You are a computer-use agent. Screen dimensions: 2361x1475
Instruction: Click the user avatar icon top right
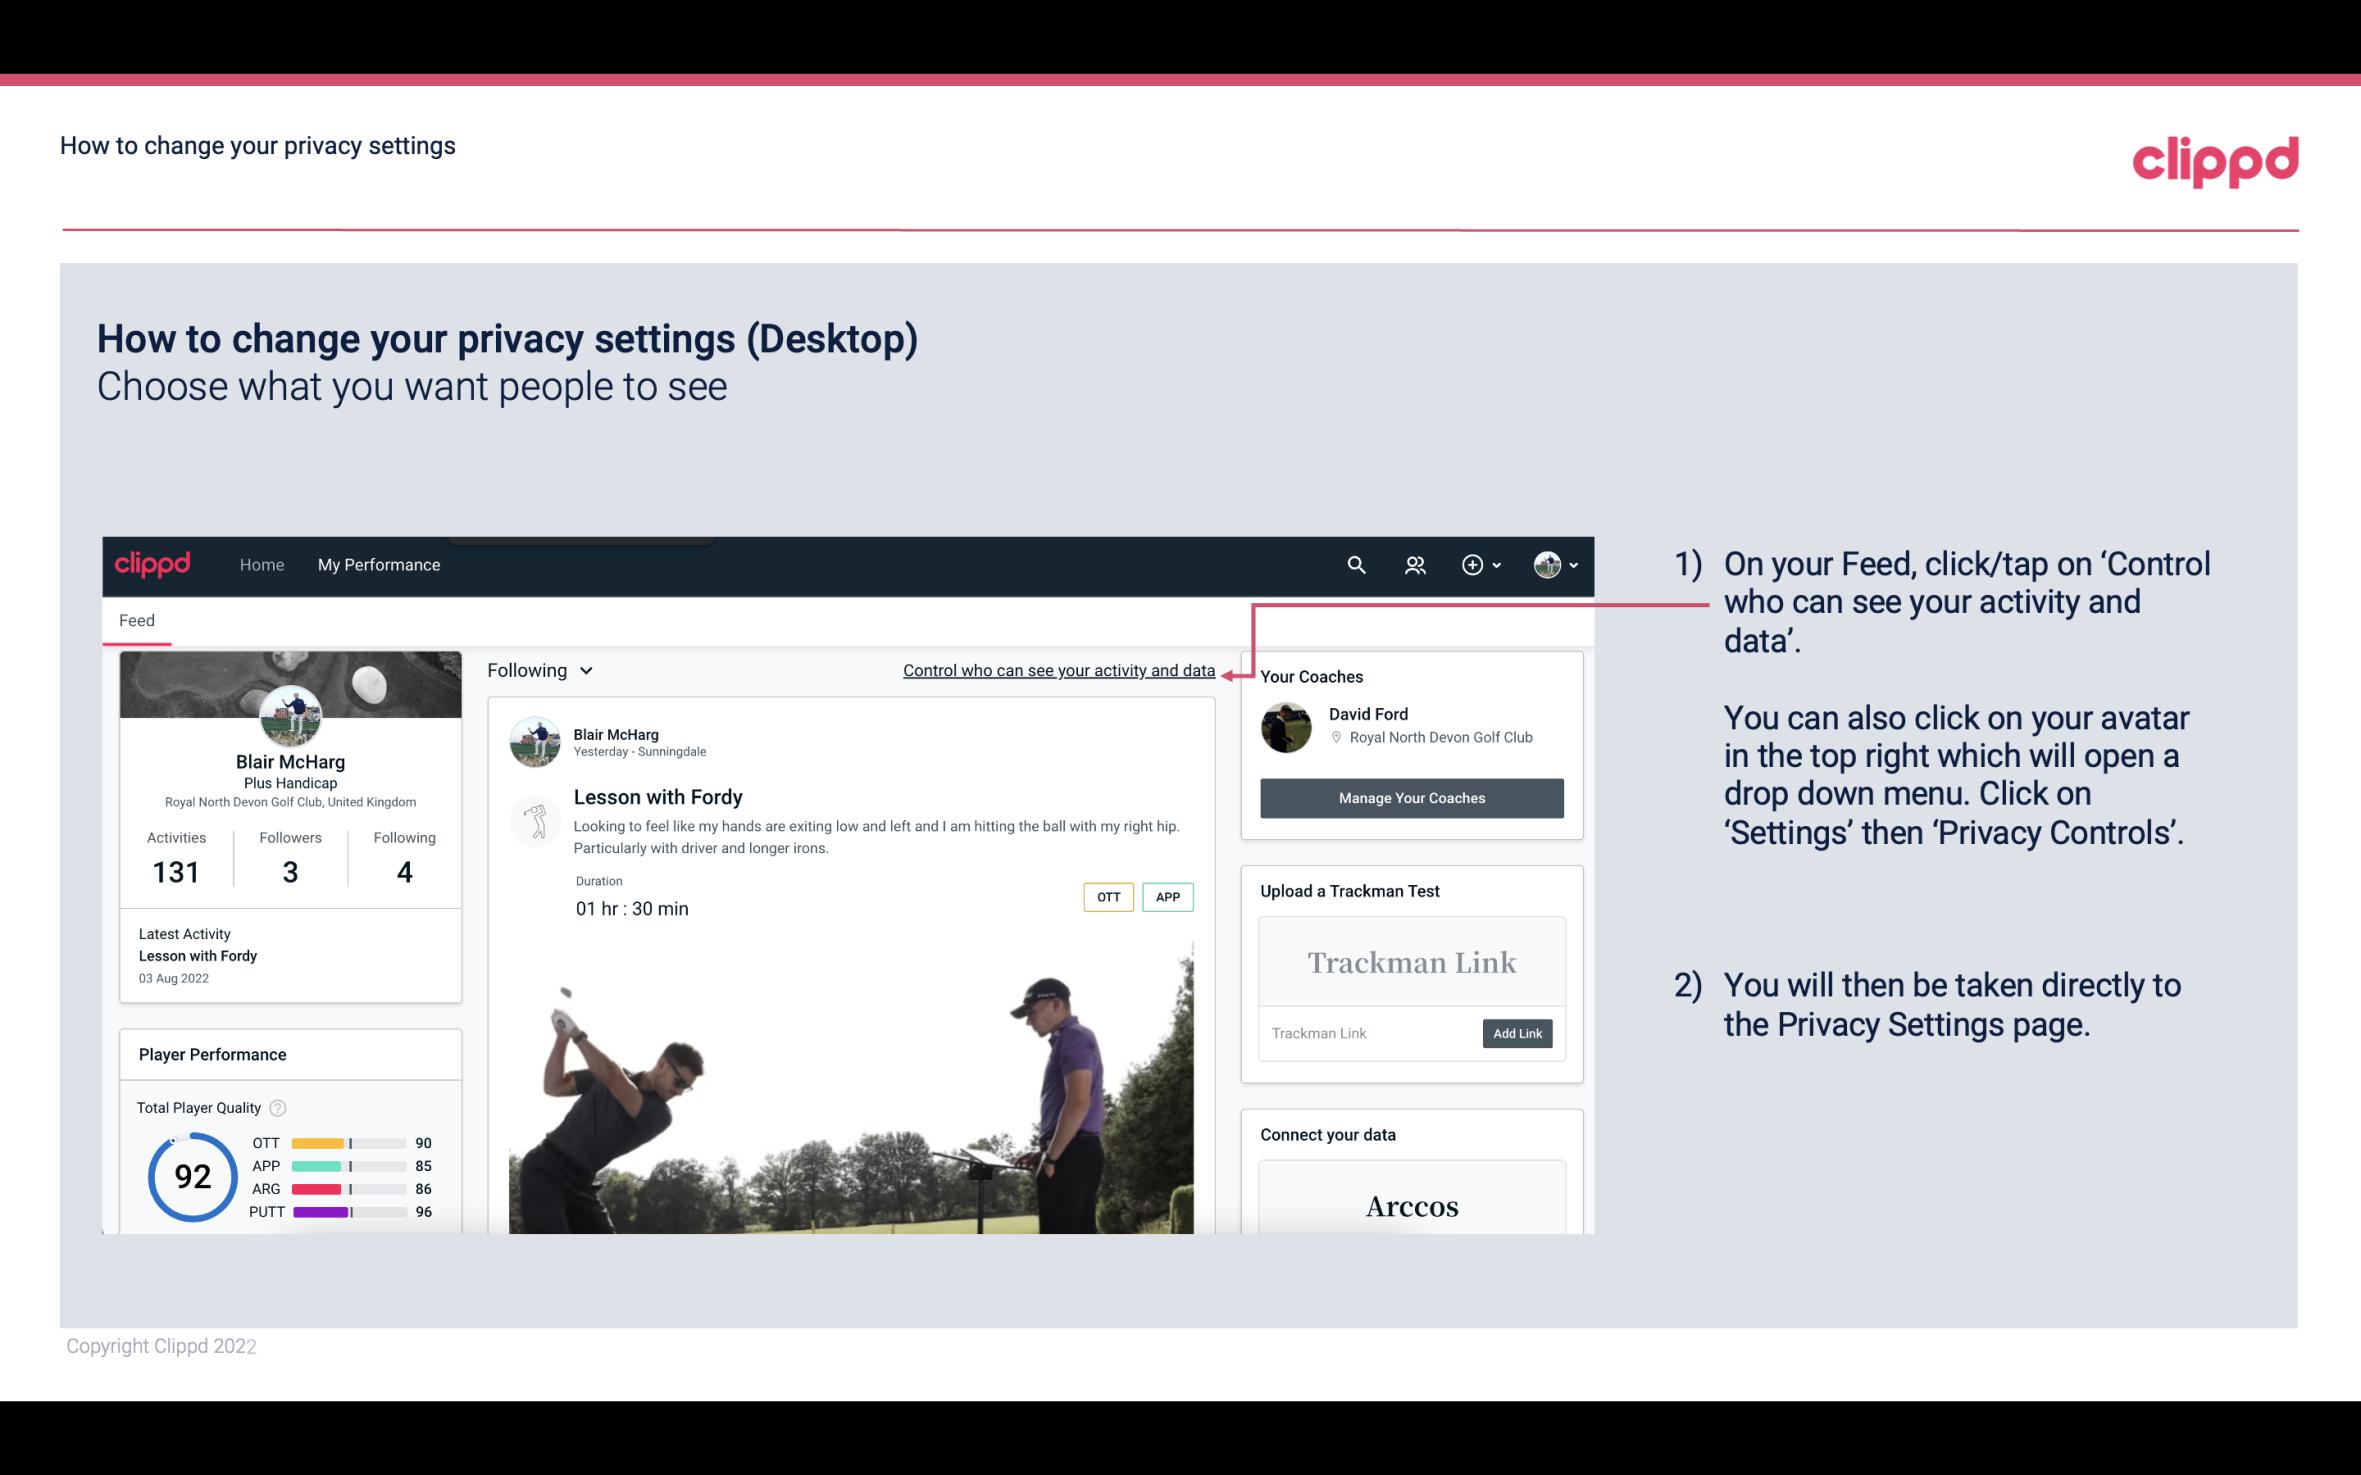[x=1546, y=562]
